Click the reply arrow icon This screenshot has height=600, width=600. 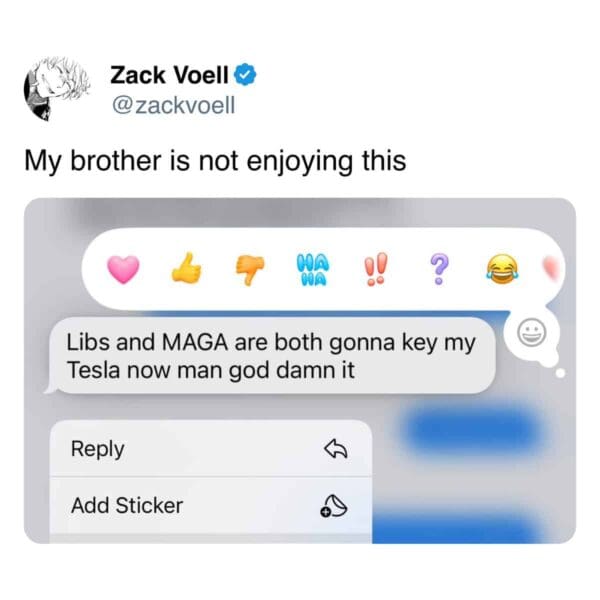336,448
